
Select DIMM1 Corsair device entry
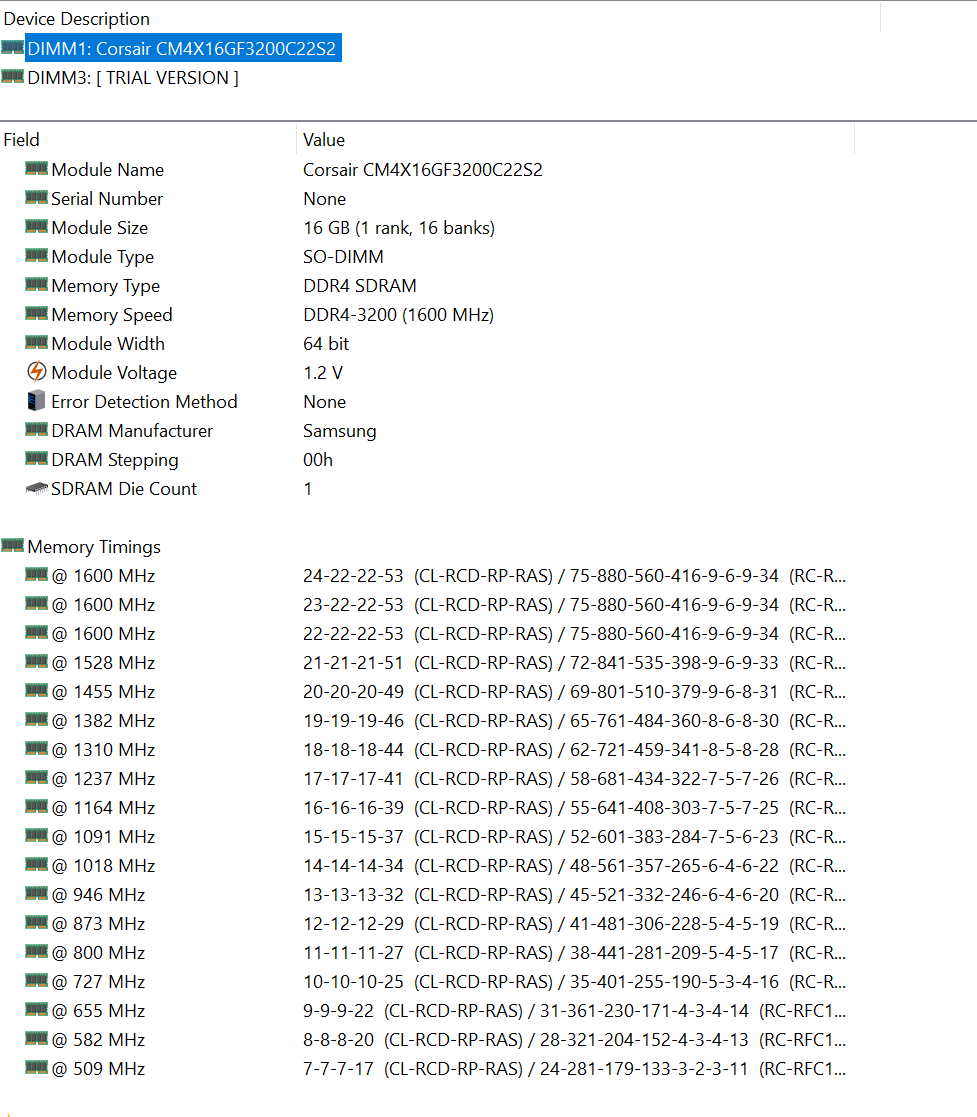183,48
